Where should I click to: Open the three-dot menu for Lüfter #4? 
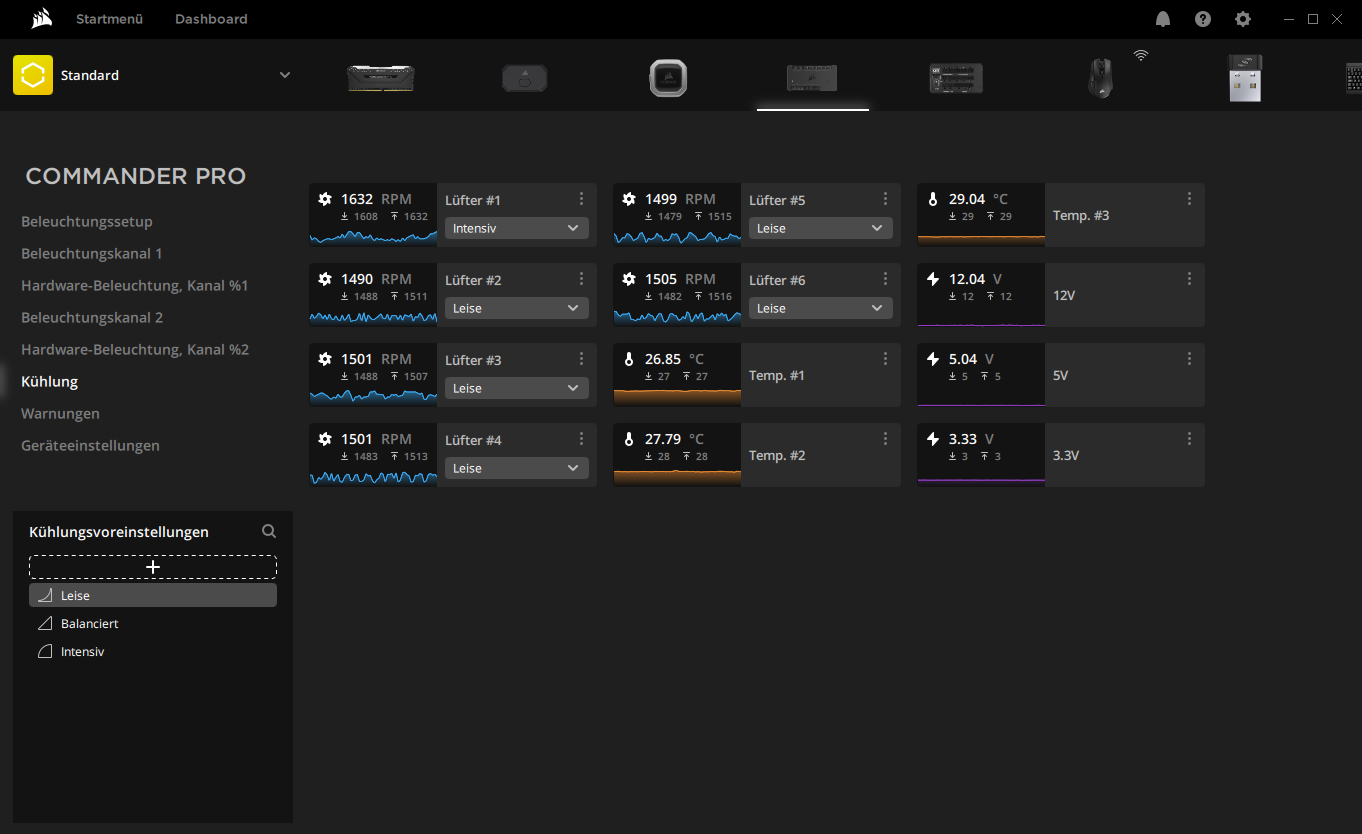[581, 439]
